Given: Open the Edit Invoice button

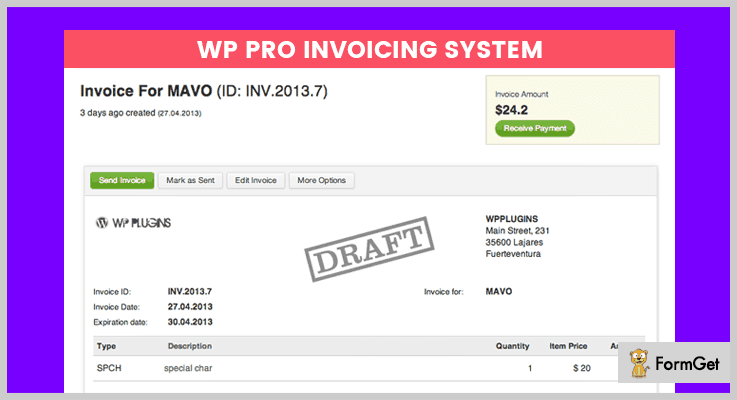Looking at the screenshot, I should tap(256, 180).
